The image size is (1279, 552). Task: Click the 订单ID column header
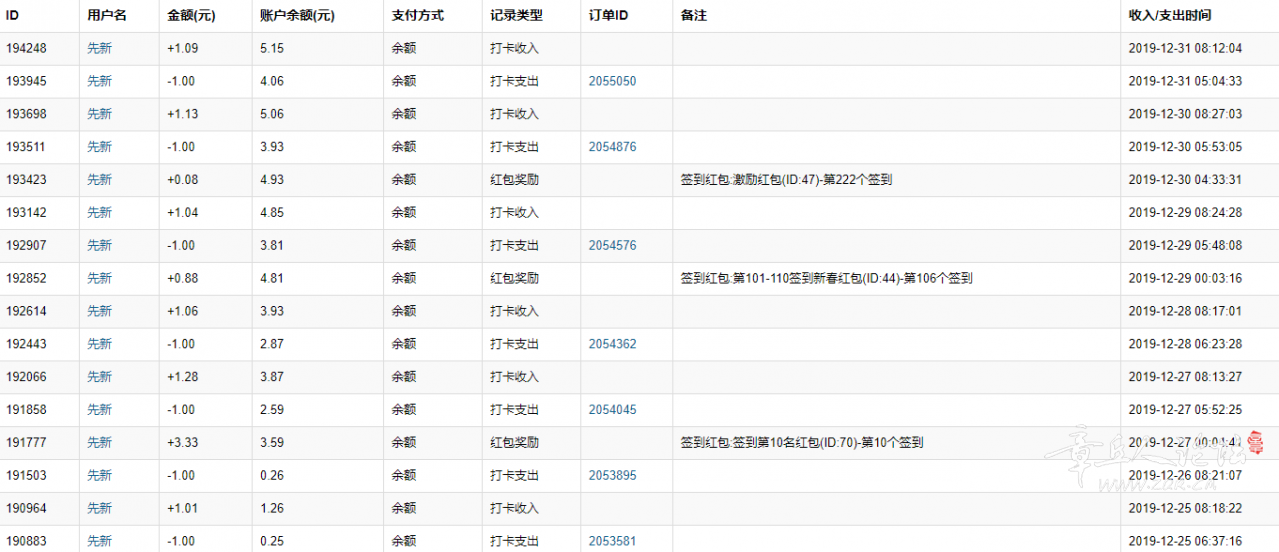click(x=609, y=16)
